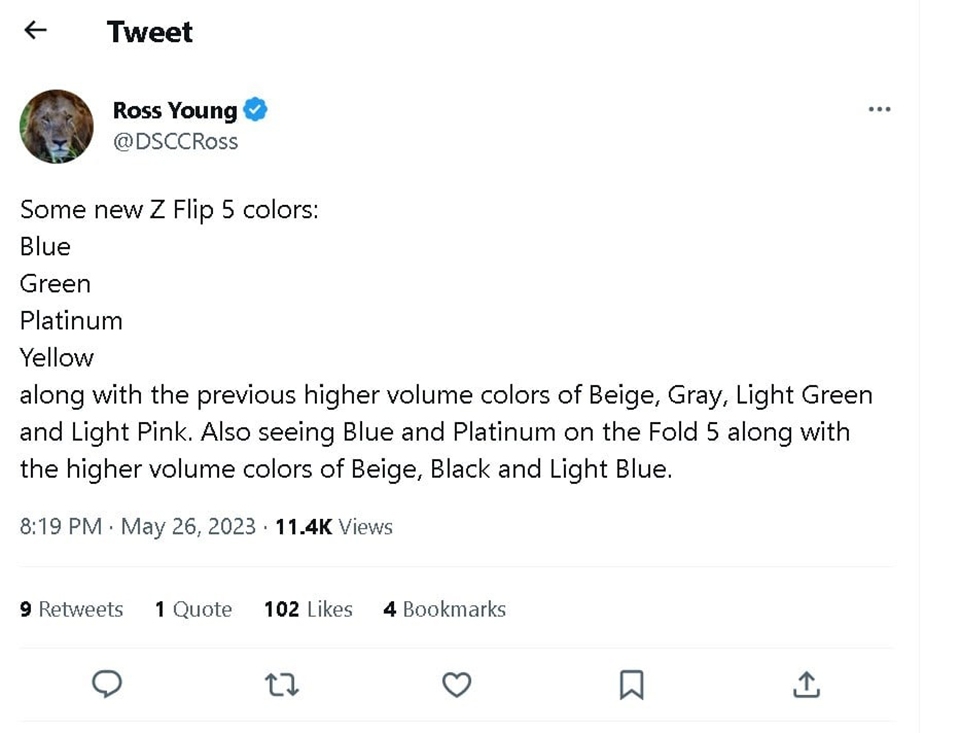Go back using the left arrow
The height and width of the screenshot is (733, 960).
click(x=35, y=31)
